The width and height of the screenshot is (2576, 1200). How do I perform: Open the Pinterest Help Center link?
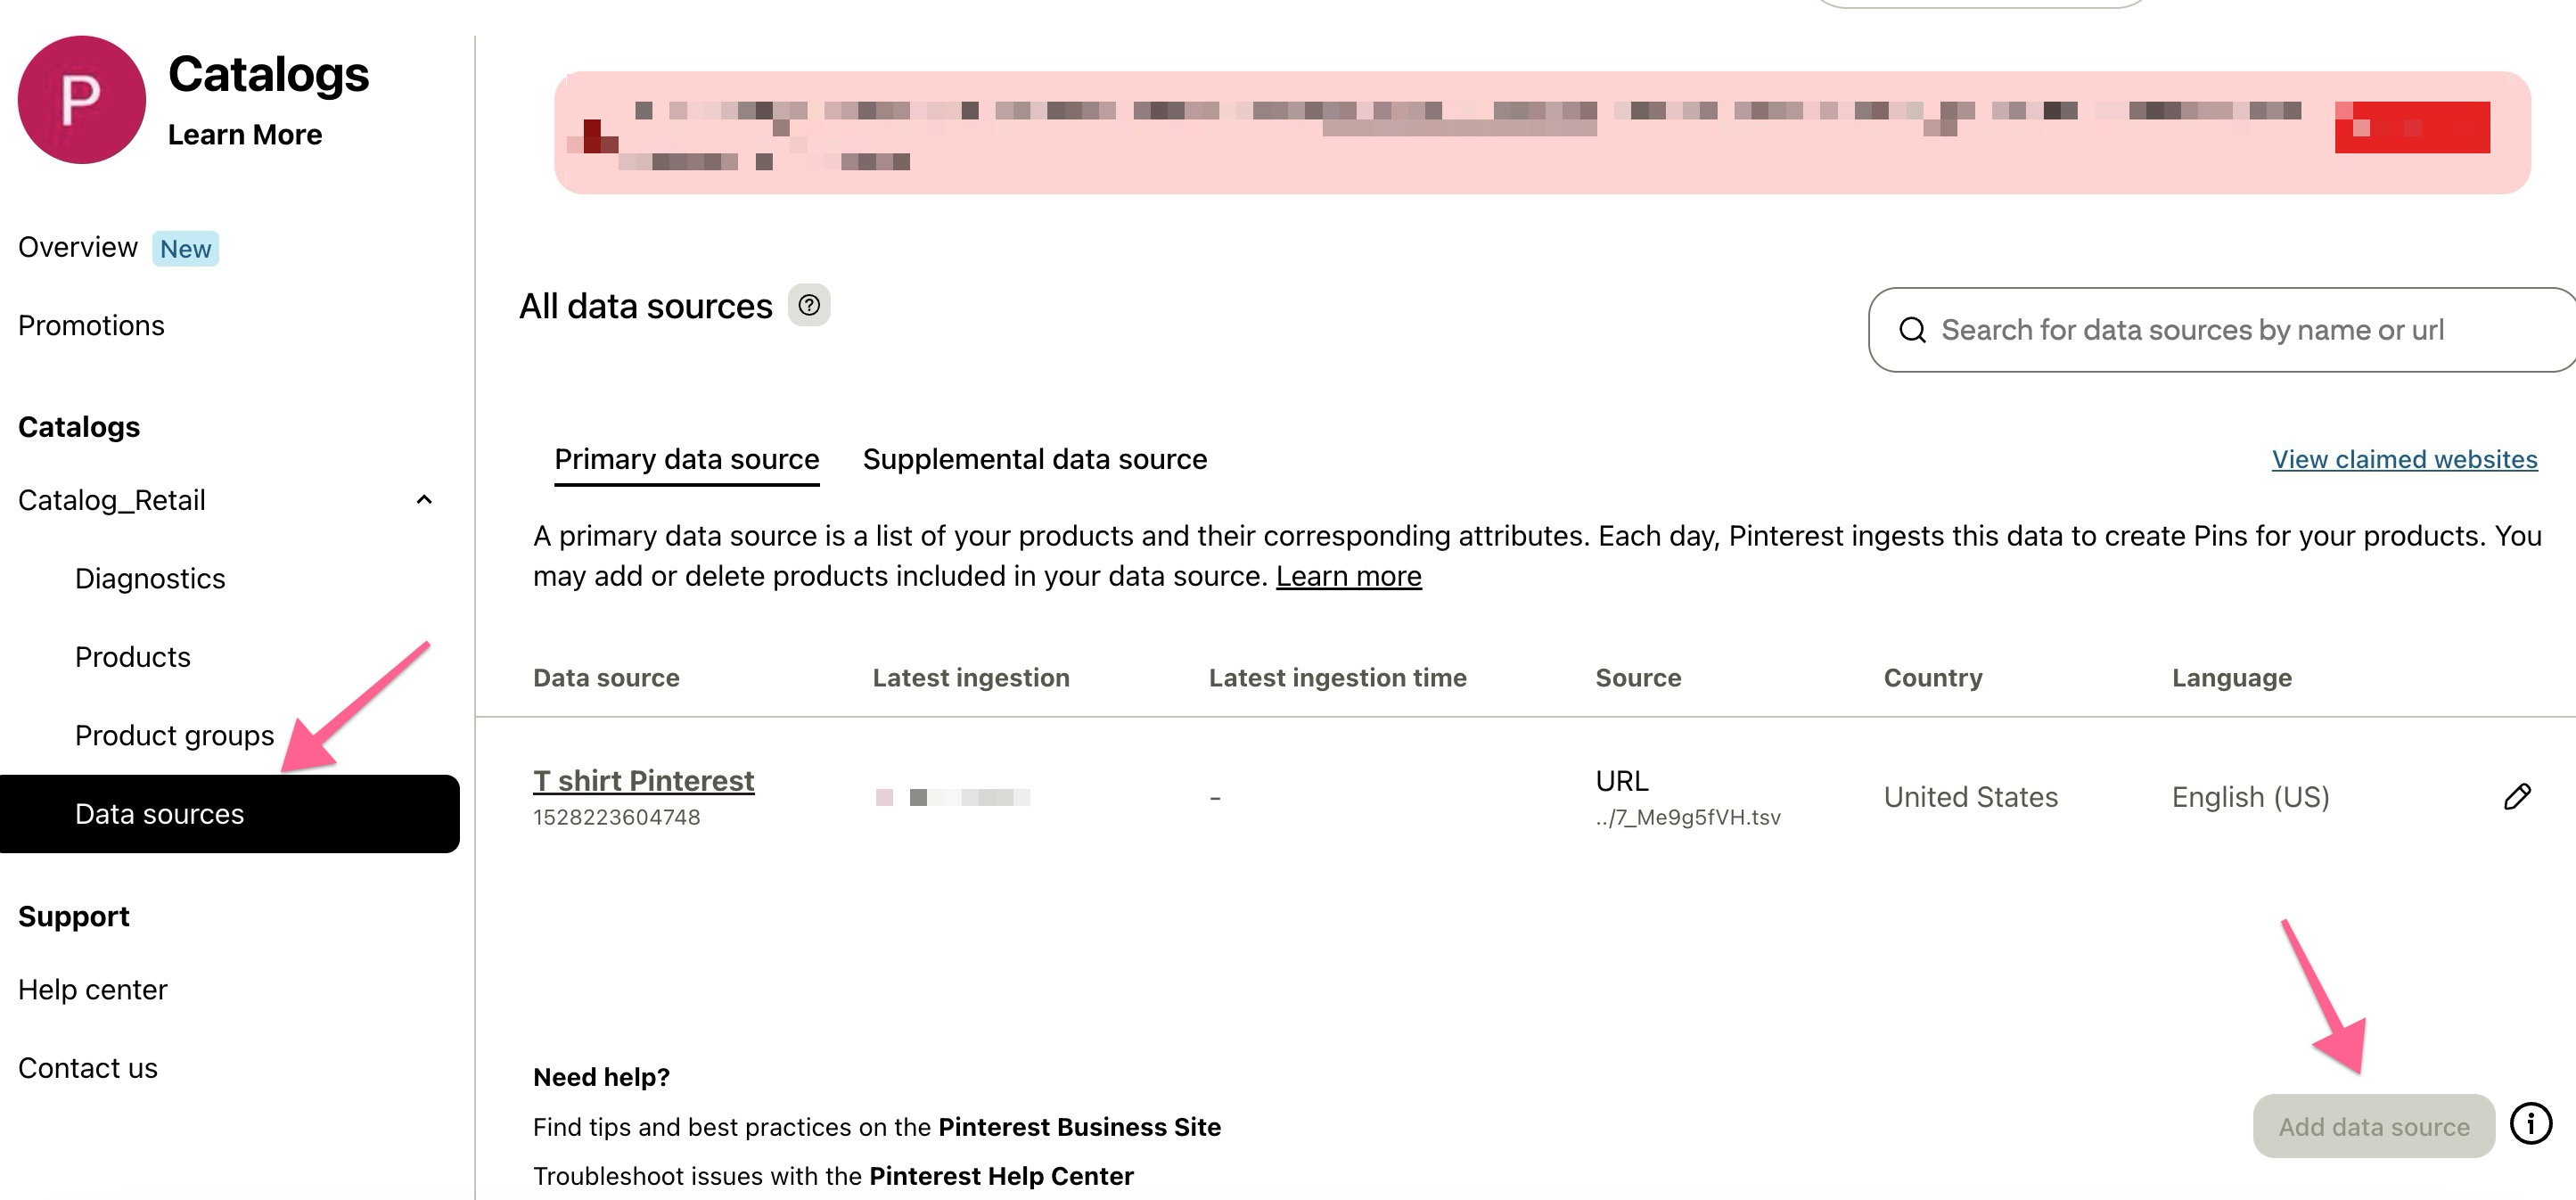1001,1176
